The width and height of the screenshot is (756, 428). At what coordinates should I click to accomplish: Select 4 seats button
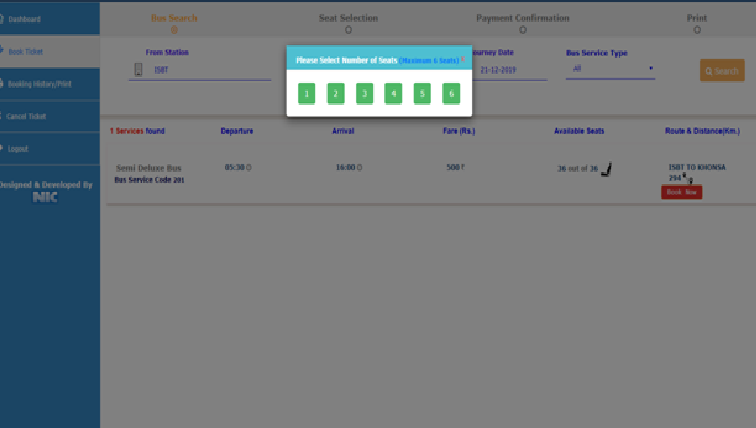[394, 94]
